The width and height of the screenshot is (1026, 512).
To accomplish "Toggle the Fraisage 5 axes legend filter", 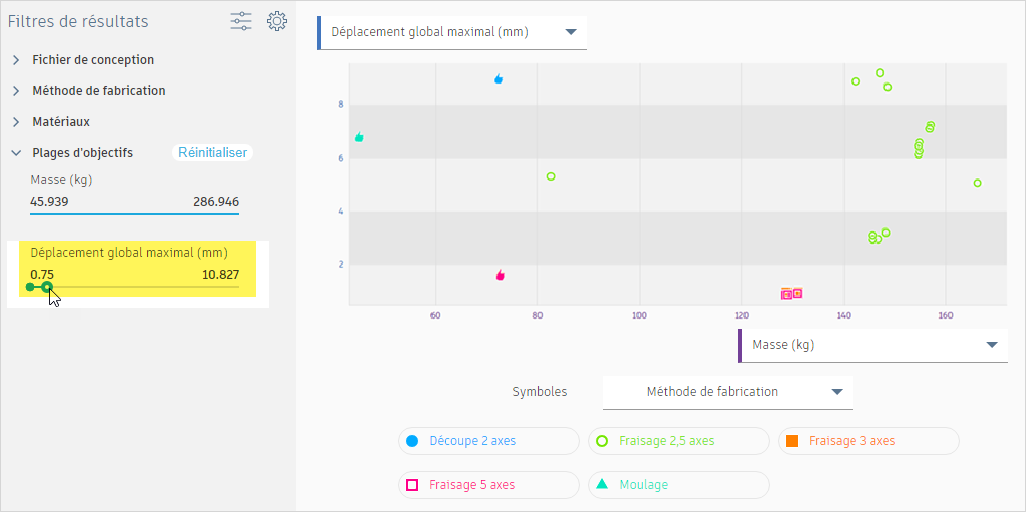I will [489, 485].
